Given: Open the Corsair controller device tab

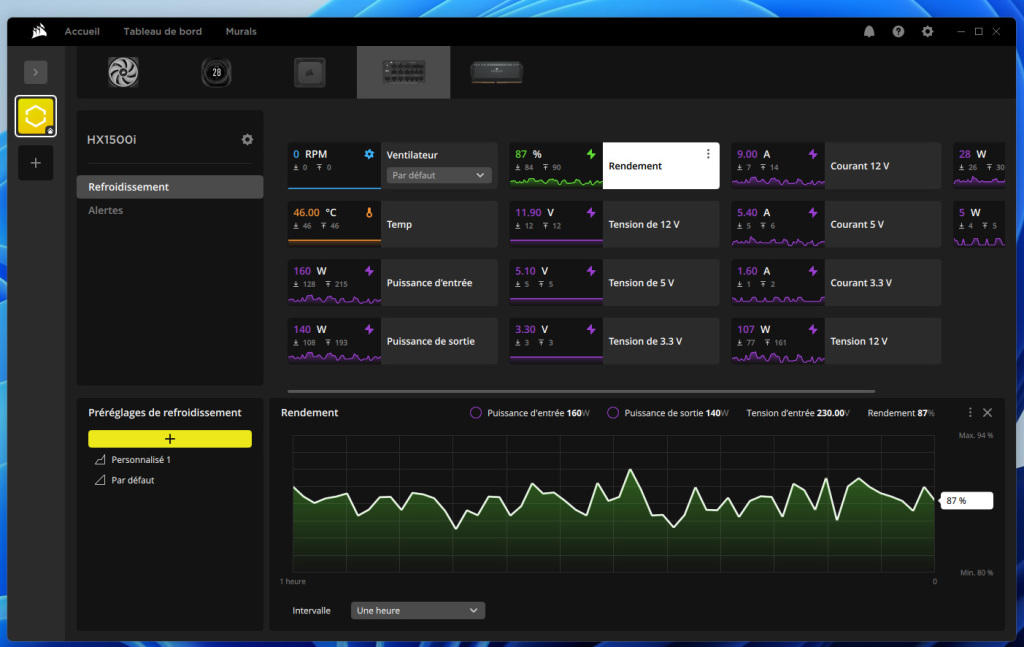Looking at the screenshot, I should click(403, 71).
